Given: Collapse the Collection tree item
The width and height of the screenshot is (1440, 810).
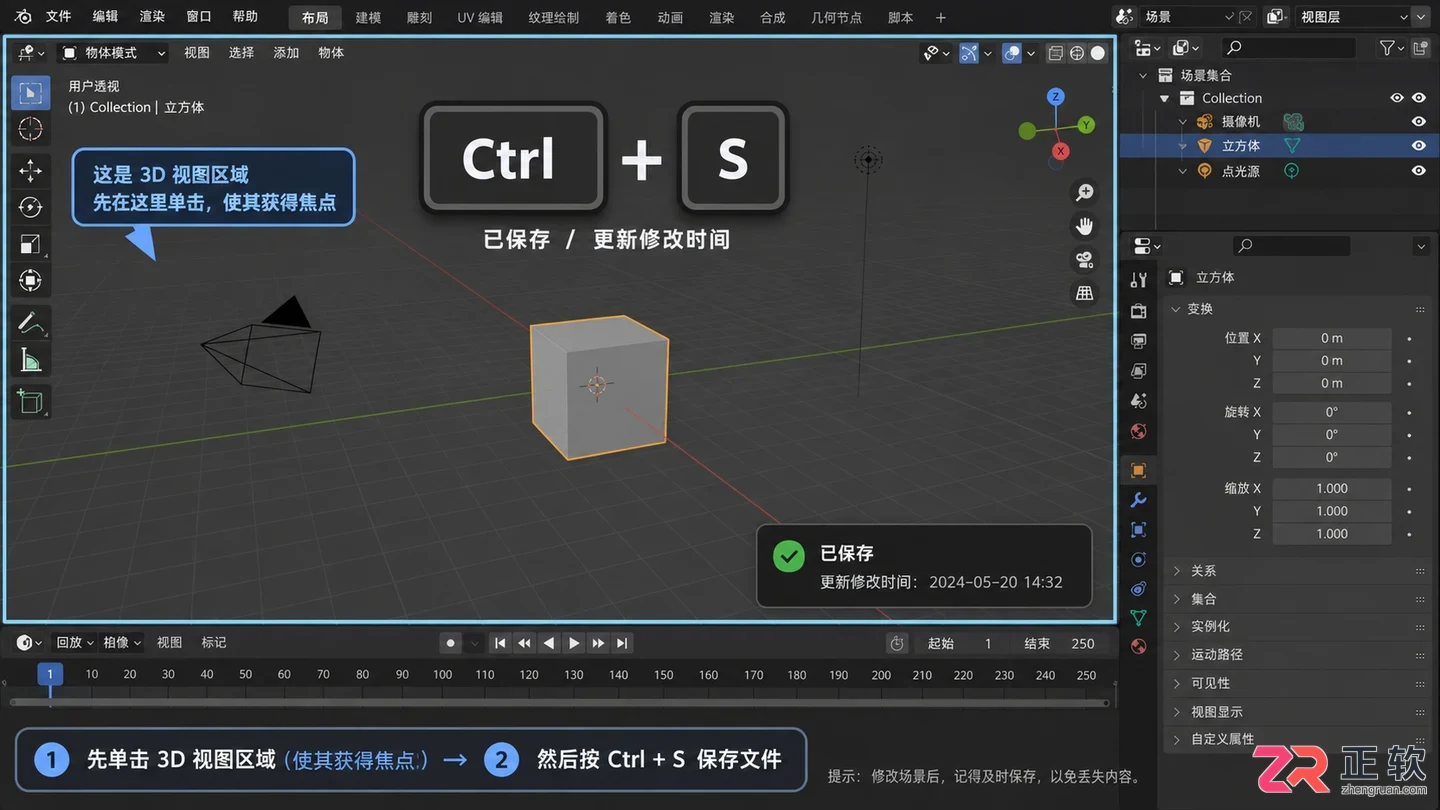Looking at the screenshot, I should click(x=1164, y=98).
